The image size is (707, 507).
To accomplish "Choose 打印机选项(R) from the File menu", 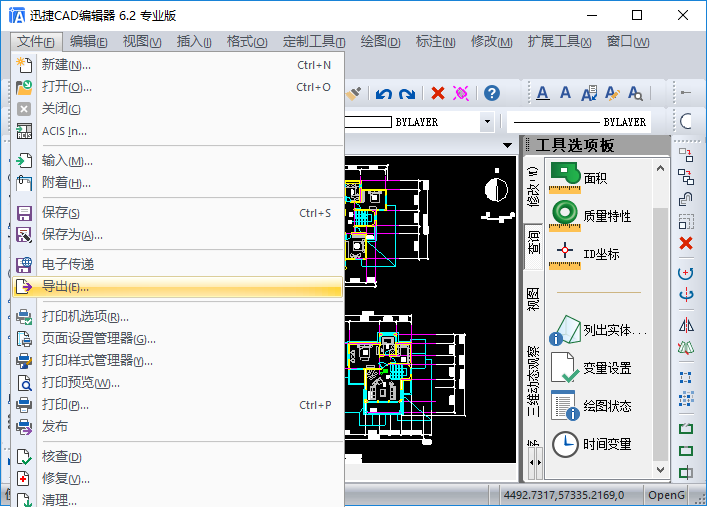I will [x=178, y=316].
